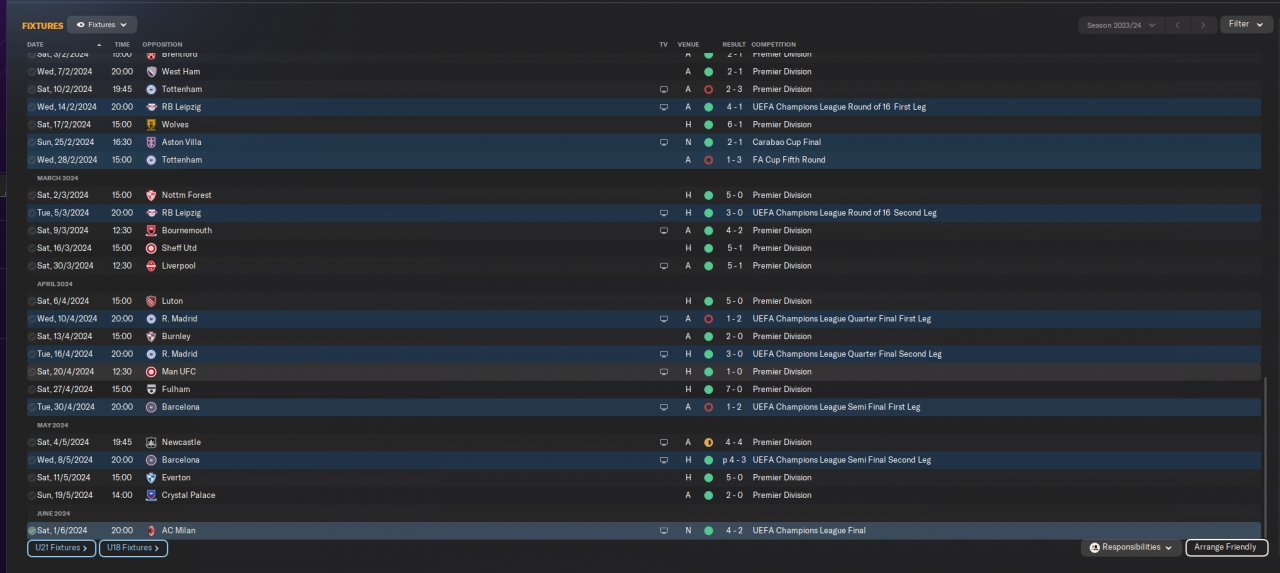Click the AC Milan club badge
The height and width of the screenshot is (573, 1280).
(x=151, y=531)
